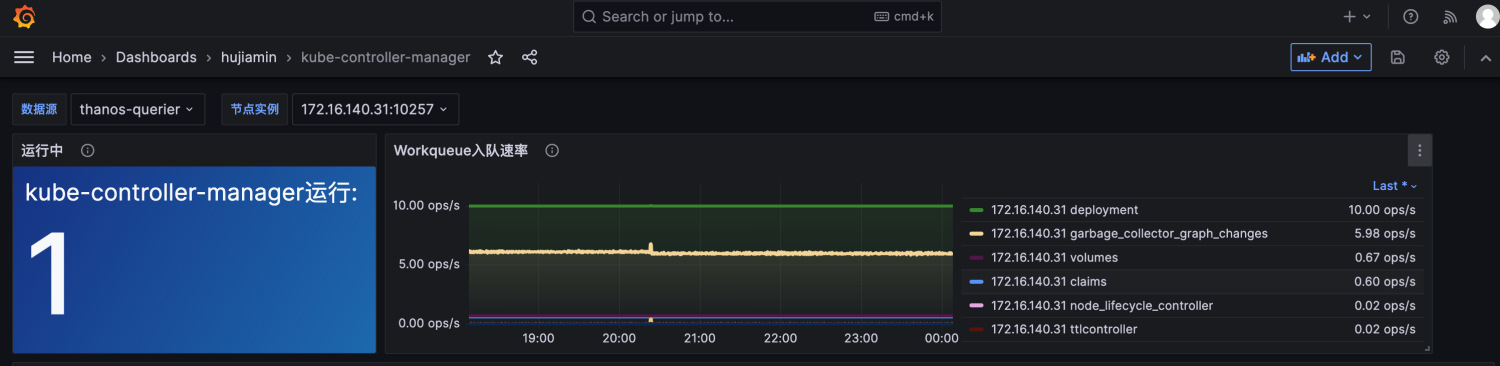Screen dimensions: 1500x366
Task: Click the 节点实例 variable label
Action: tap(254, 109)
